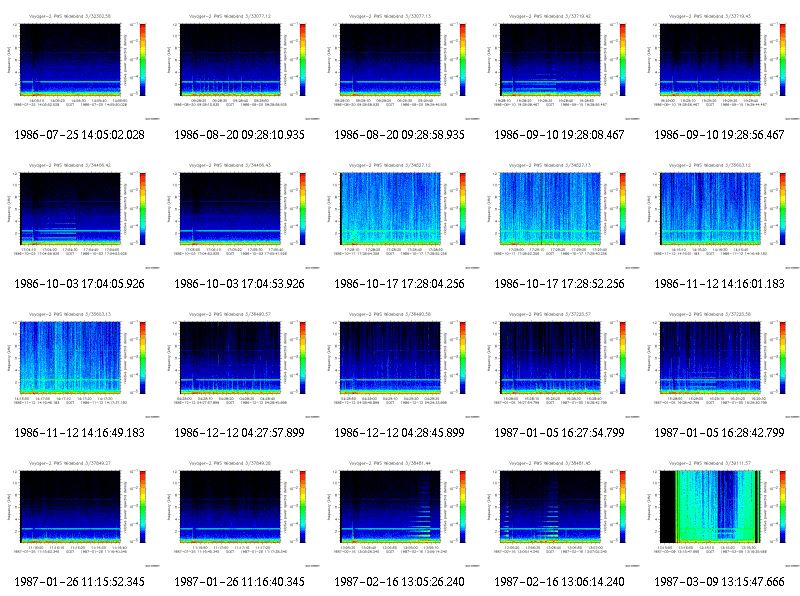The height and width of the screenshot is (596, 800).
Task: Open spectrogram thumbnail dated 1986-08-20 09:28:10.935
Action: coord(240,66)
